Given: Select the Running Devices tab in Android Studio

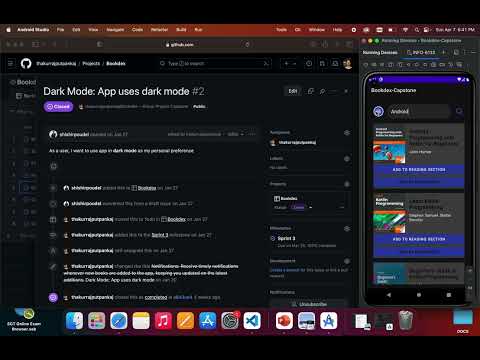Looking at the screenshot, I should tap(380, 53).
